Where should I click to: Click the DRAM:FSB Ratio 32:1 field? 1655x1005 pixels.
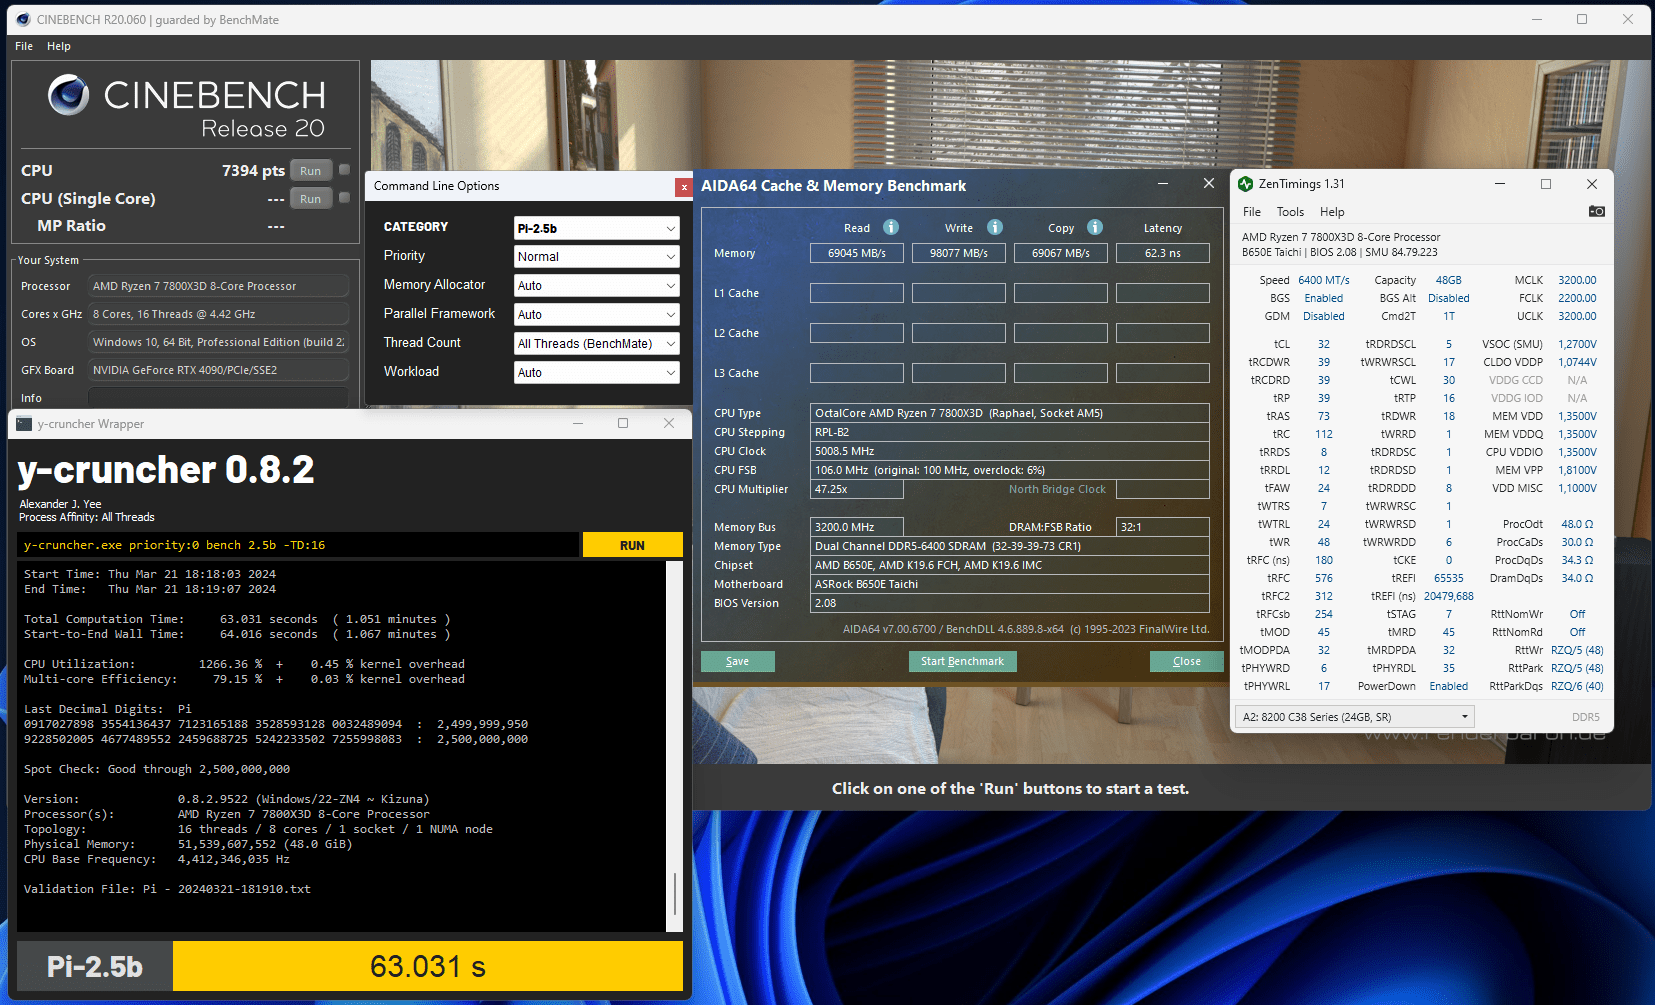click(1163, 527)
